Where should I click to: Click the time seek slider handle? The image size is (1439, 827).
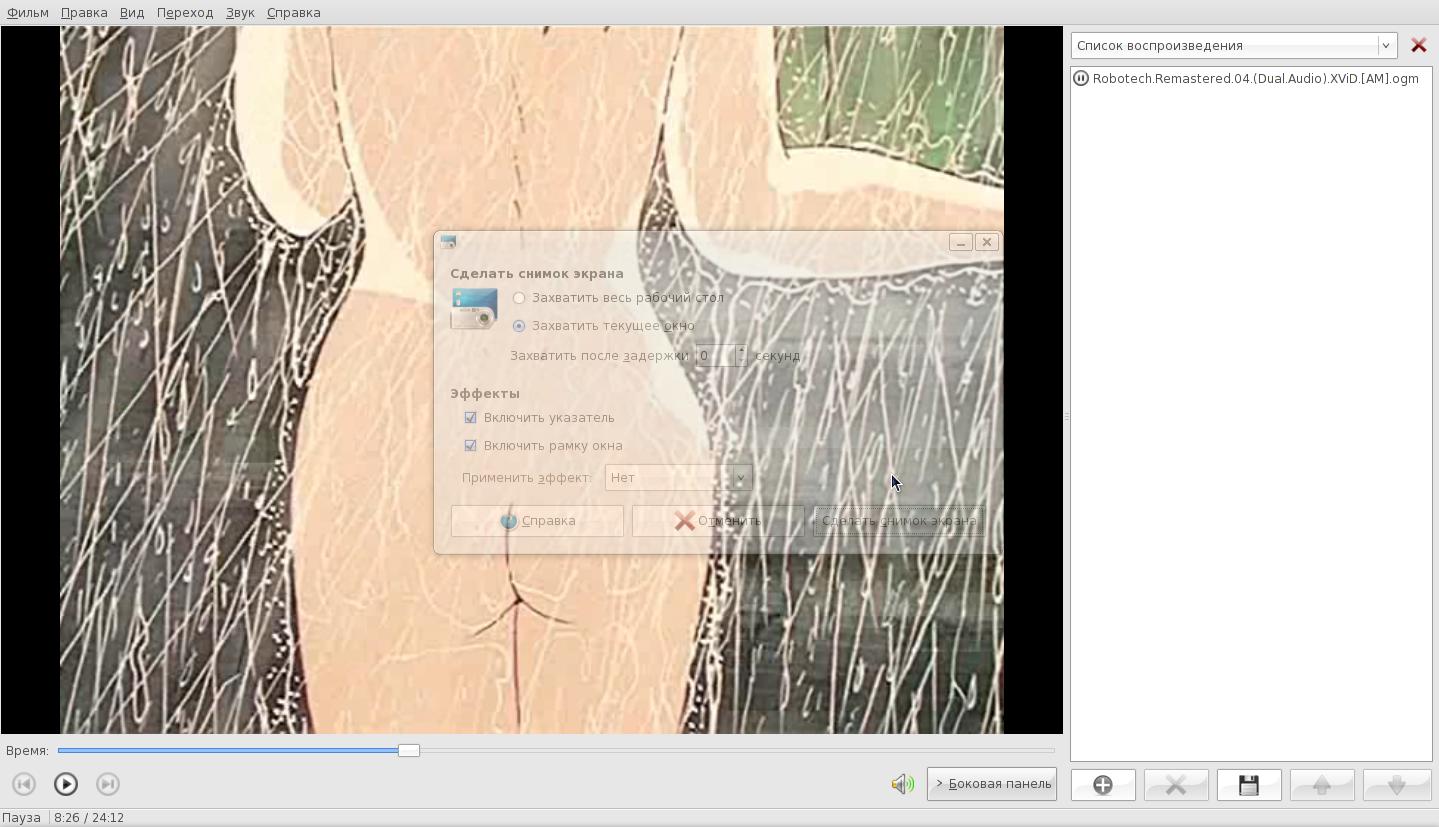[x=408, y=750]
